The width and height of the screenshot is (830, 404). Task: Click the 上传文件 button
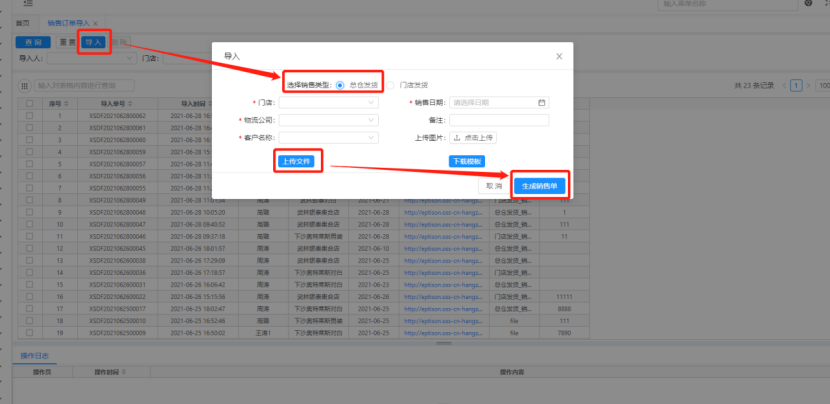tap(296, 161)
